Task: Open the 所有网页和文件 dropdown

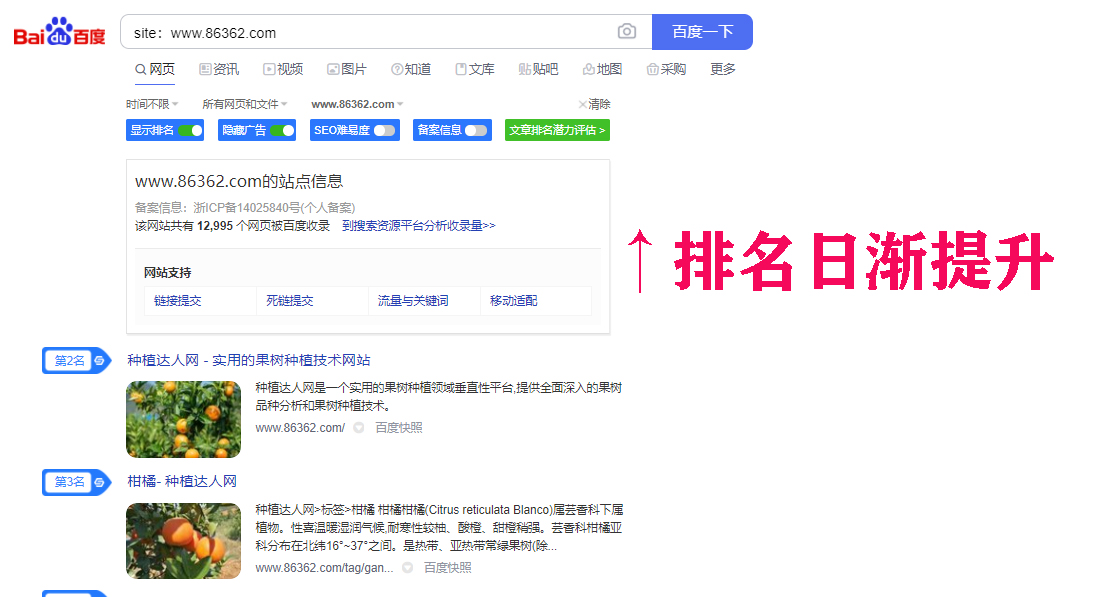Action: 244,104
